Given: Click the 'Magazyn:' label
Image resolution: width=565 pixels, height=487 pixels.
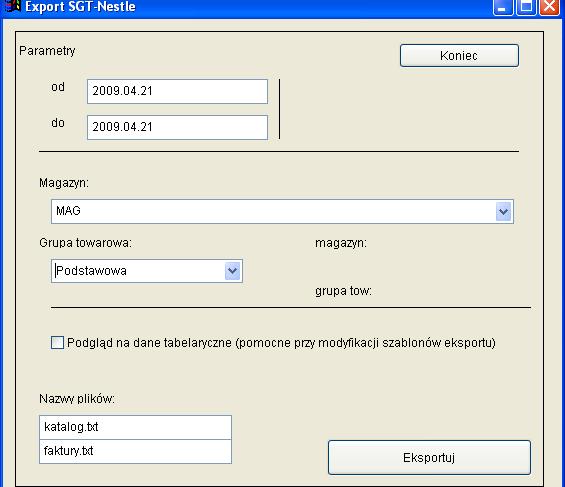Looking at the screenshot, I should [64, 183].
